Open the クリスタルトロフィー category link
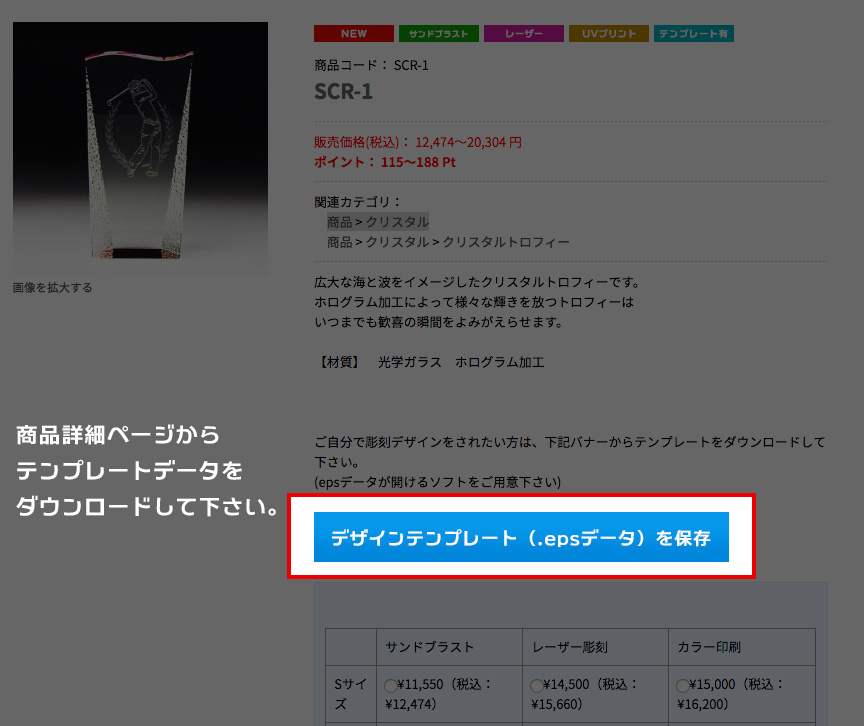Image resolution: width=864 pixels, height=726 pixels. point(506,242)
